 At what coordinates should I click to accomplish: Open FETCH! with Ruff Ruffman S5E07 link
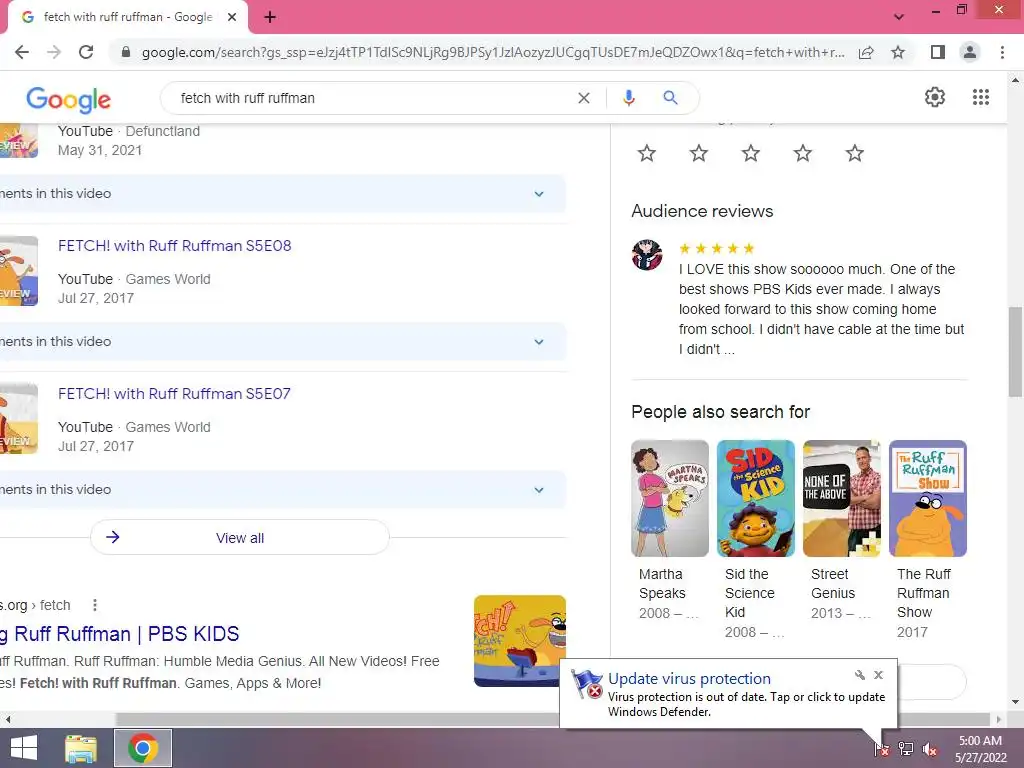coord(174,394)
